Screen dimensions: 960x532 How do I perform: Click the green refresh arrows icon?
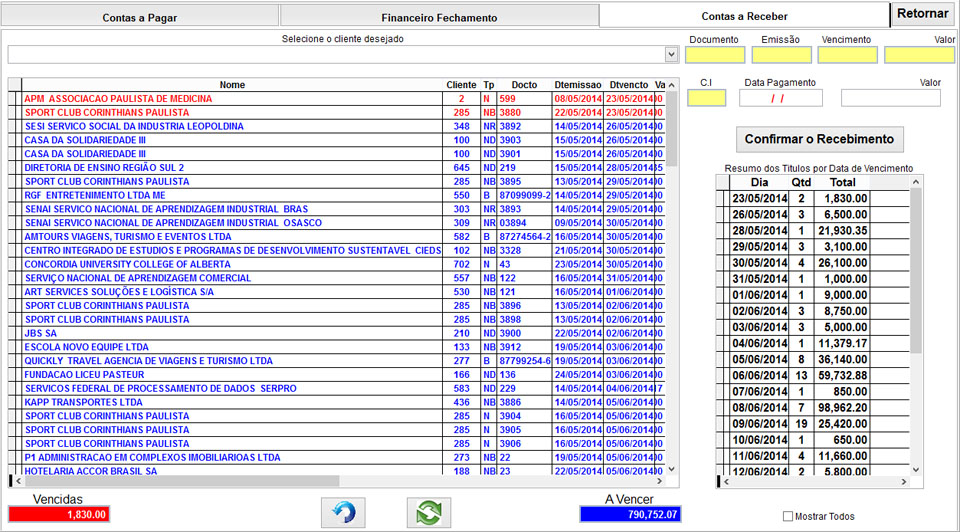click(x=429, y=512)
